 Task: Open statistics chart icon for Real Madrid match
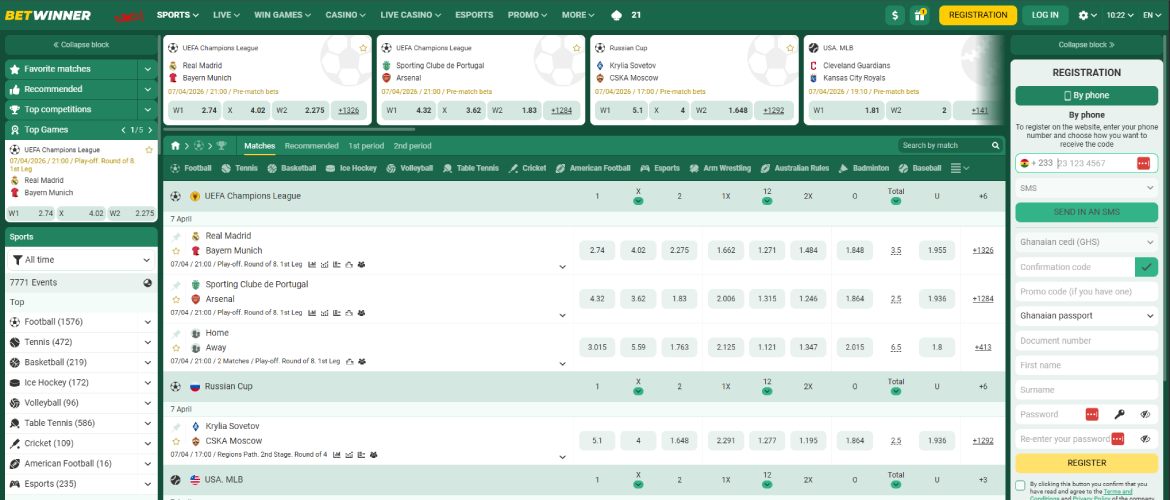point(312,264)
